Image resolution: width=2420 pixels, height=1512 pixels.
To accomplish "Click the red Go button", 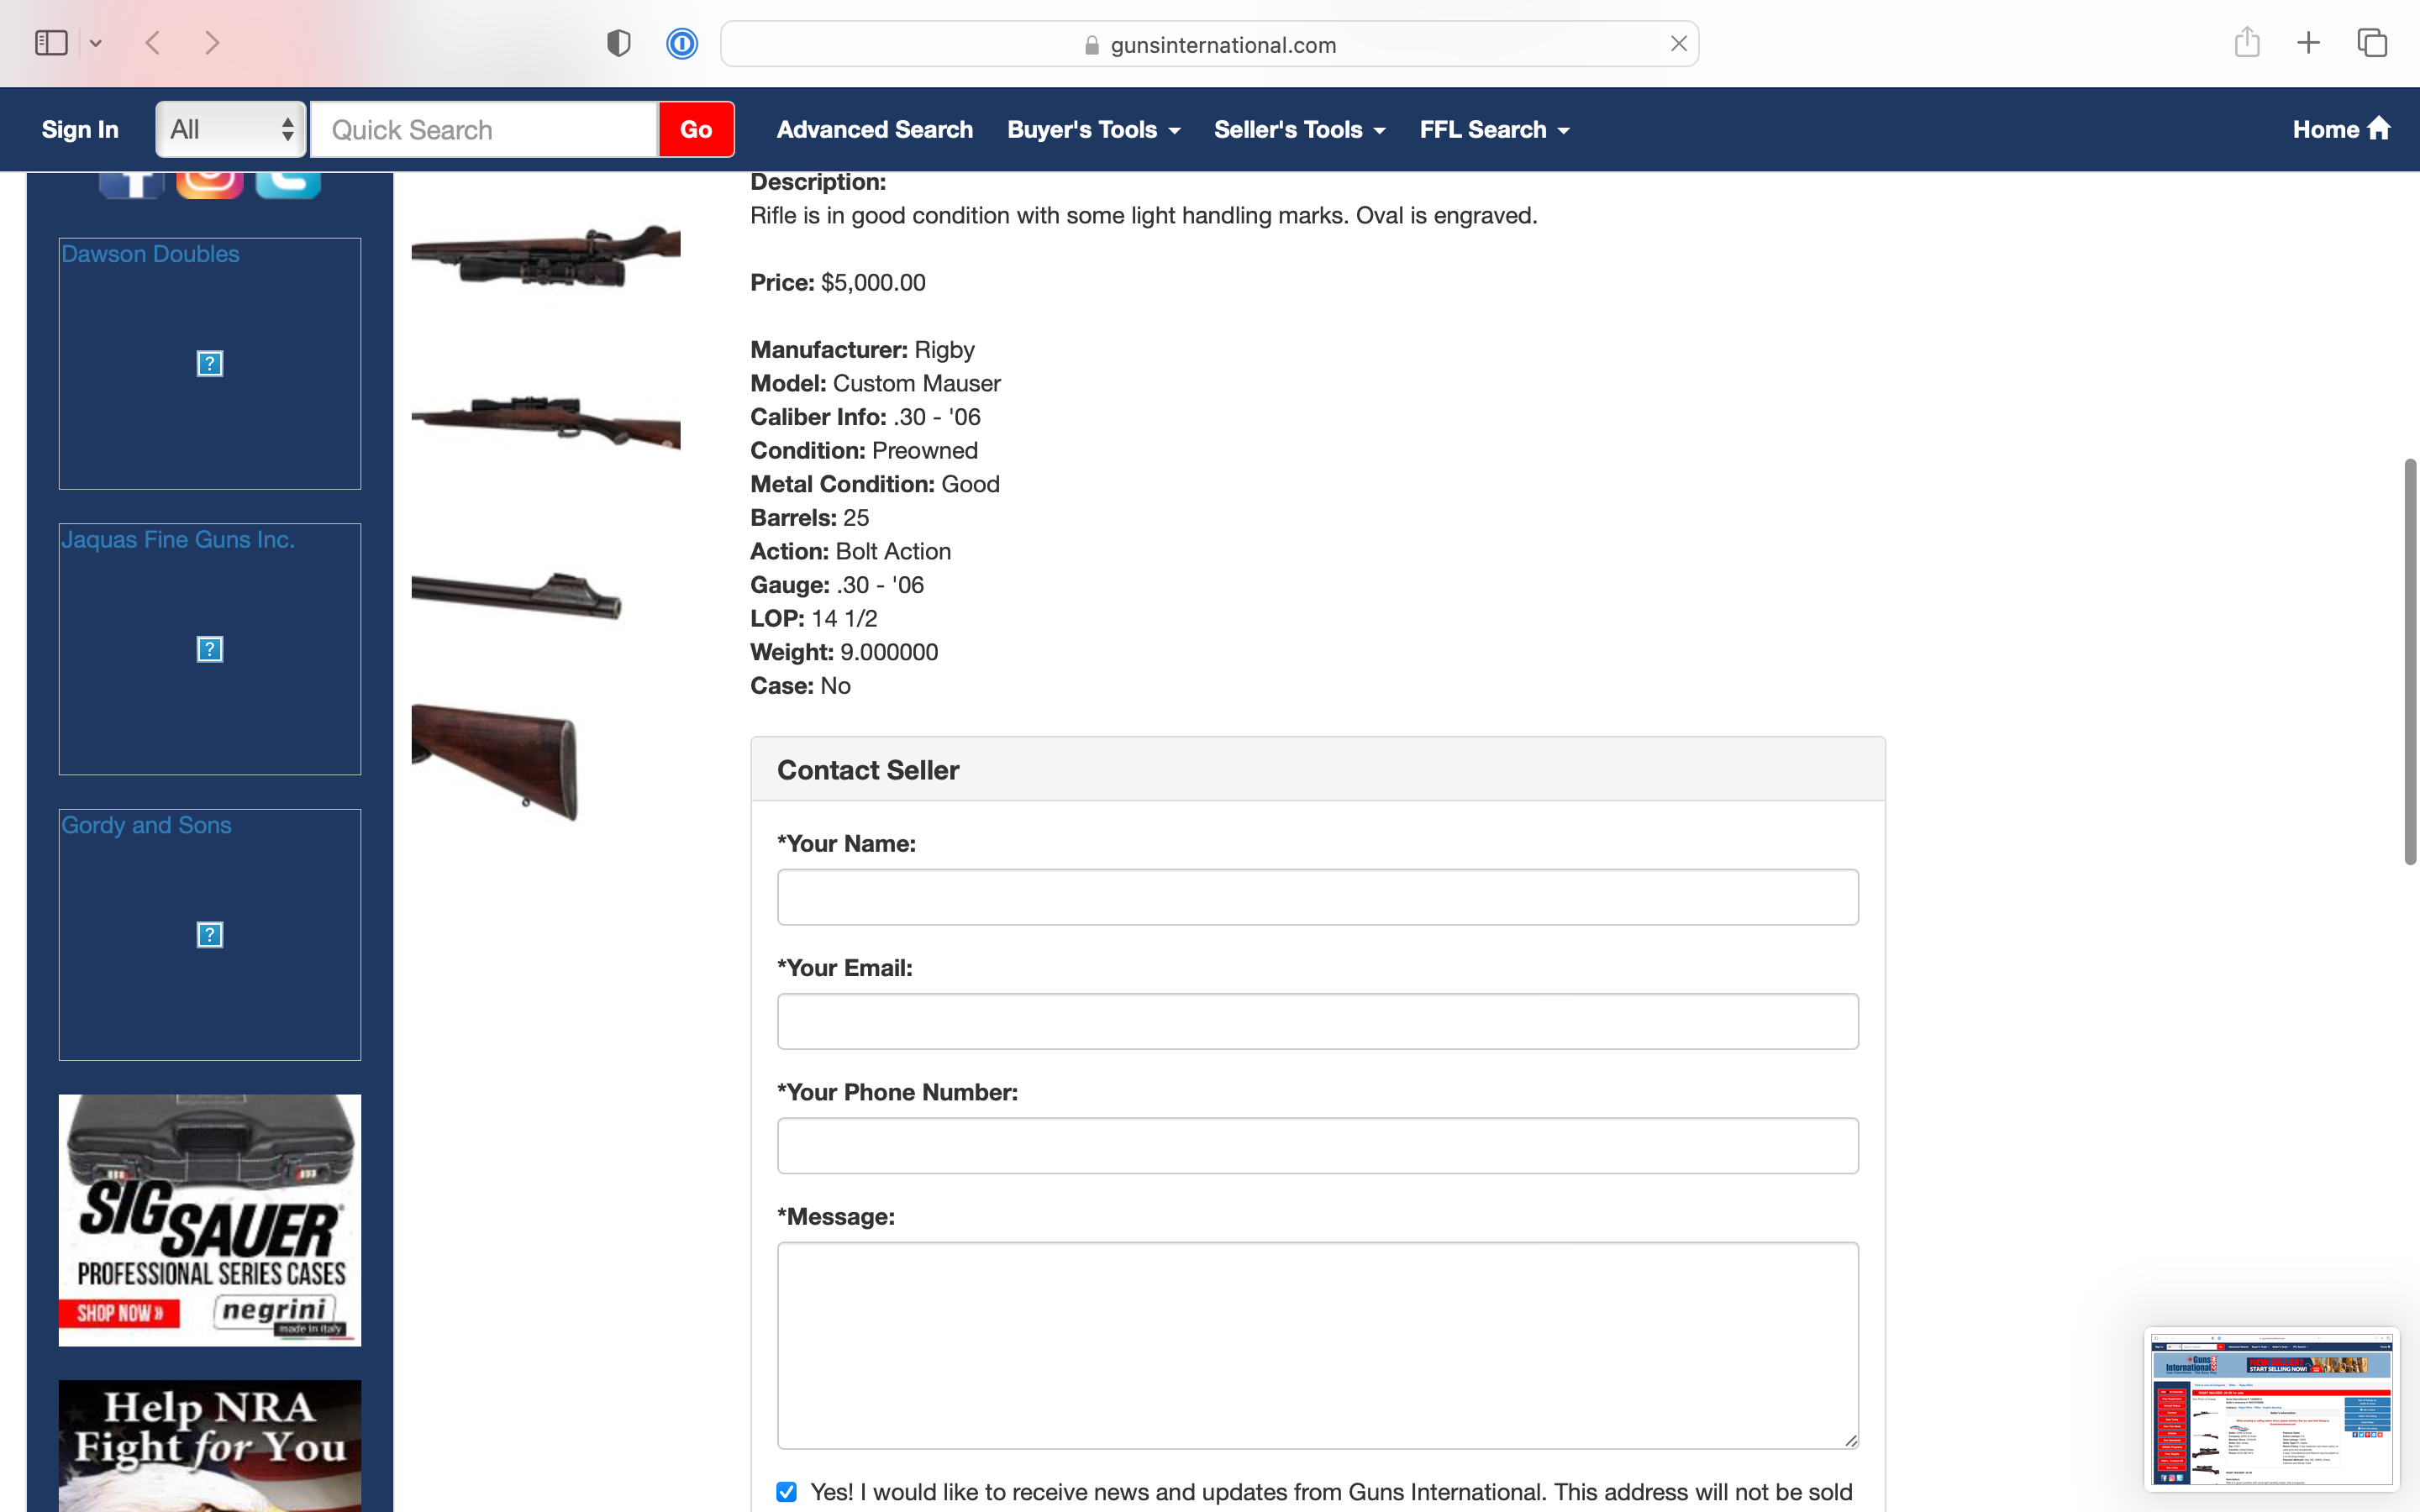I will point(696,129).
